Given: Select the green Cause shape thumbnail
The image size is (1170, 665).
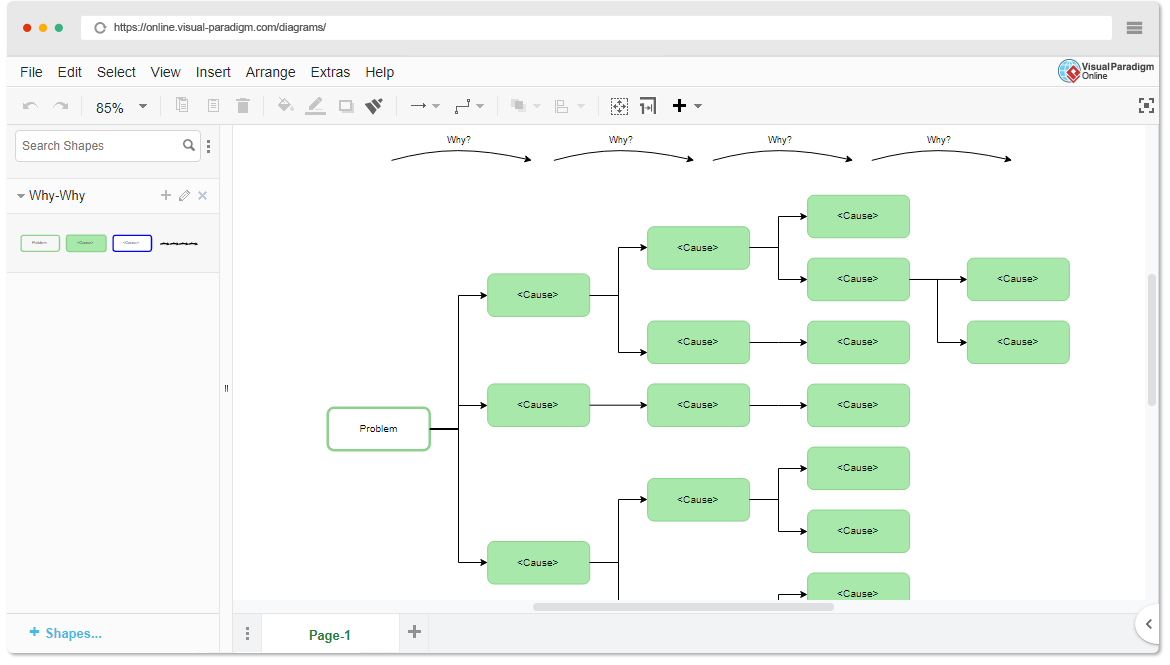Looking at the screenshot, I should 86,243.
